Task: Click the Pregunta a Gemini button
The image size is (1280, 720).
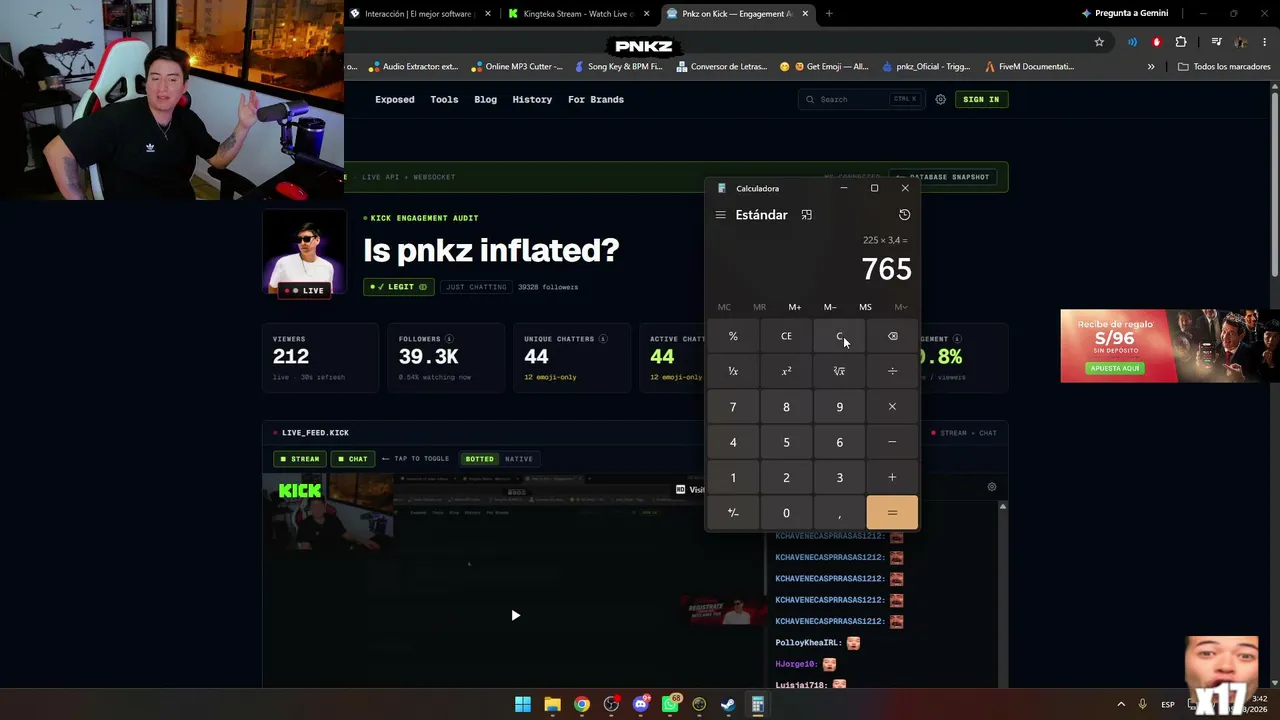Action: tap(1124, 14)
